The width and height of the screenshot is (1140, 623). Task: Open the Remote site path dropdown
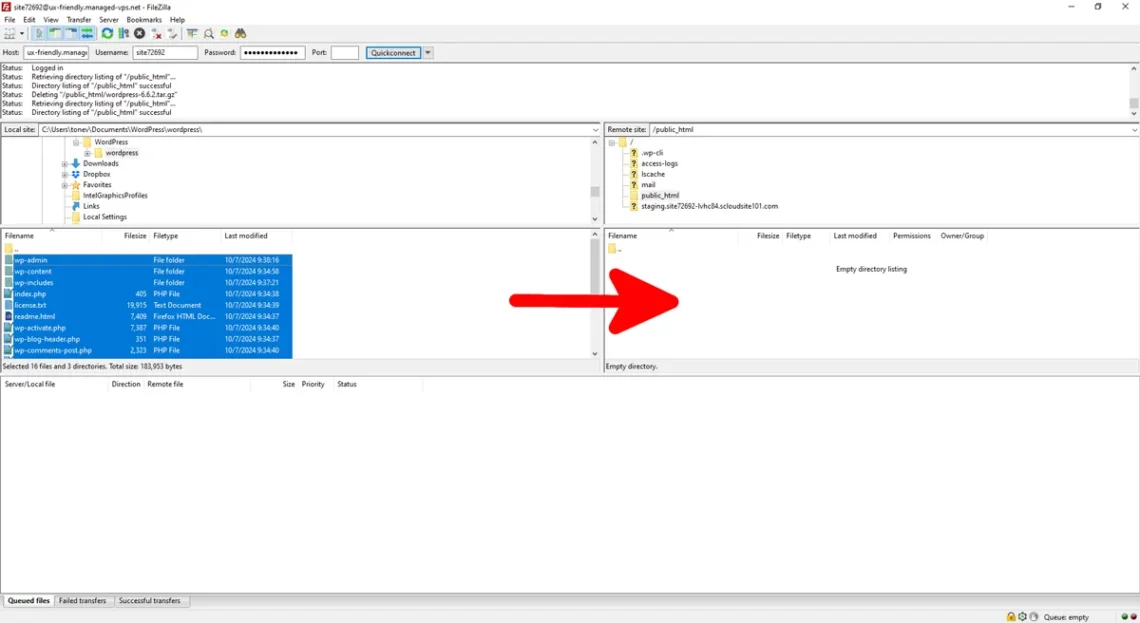[1134, 130]
